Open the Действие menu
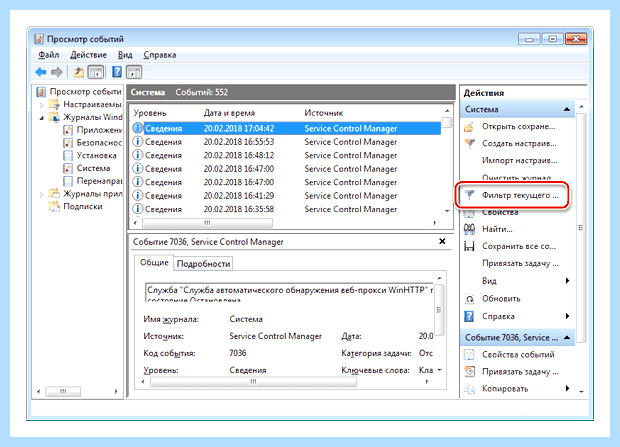 pyautogui.click(x=88, y=55)
